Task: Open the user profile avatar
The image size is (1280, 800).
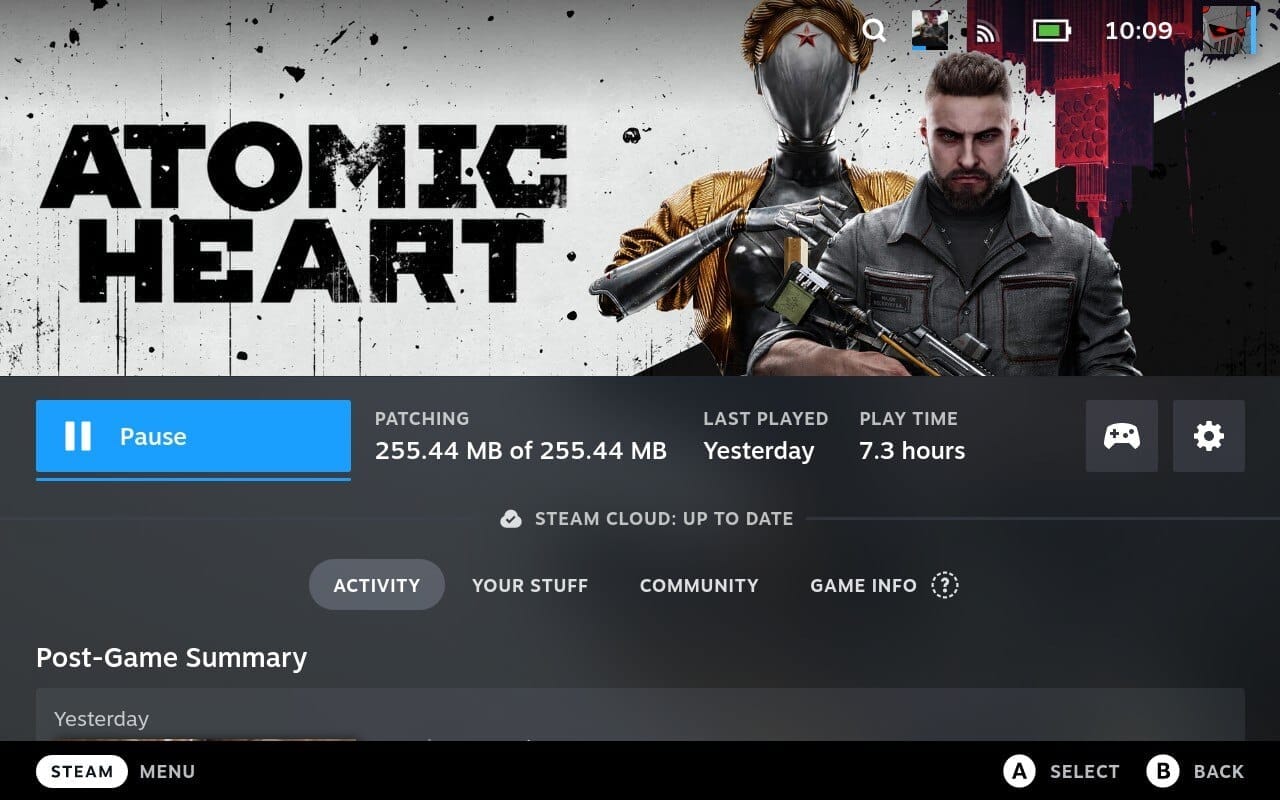Action: (x=1228, y=29)
